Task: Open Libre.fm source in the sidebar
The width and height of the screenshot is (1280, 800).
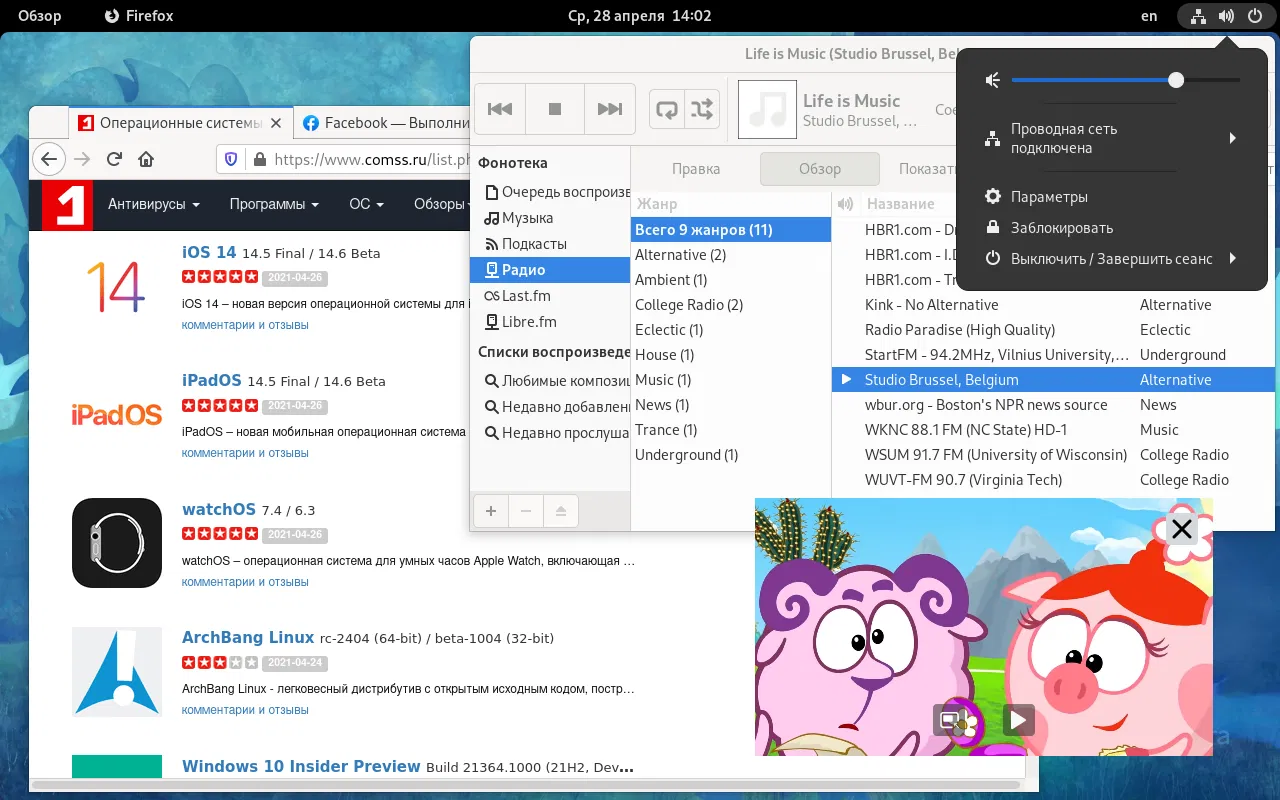Action: point(551,322)
